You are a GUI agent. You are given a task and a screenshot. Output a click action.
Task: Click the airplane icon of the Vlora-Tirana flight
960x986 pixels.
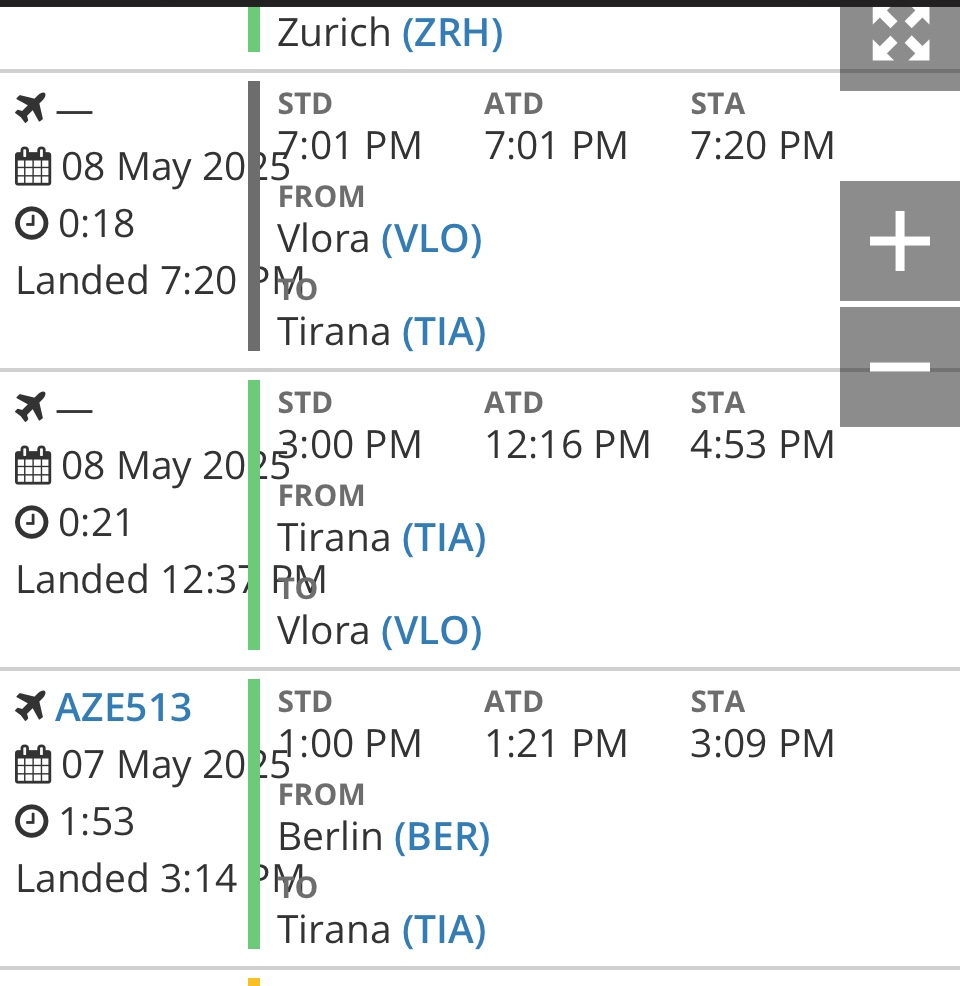[x=32, y=108]
